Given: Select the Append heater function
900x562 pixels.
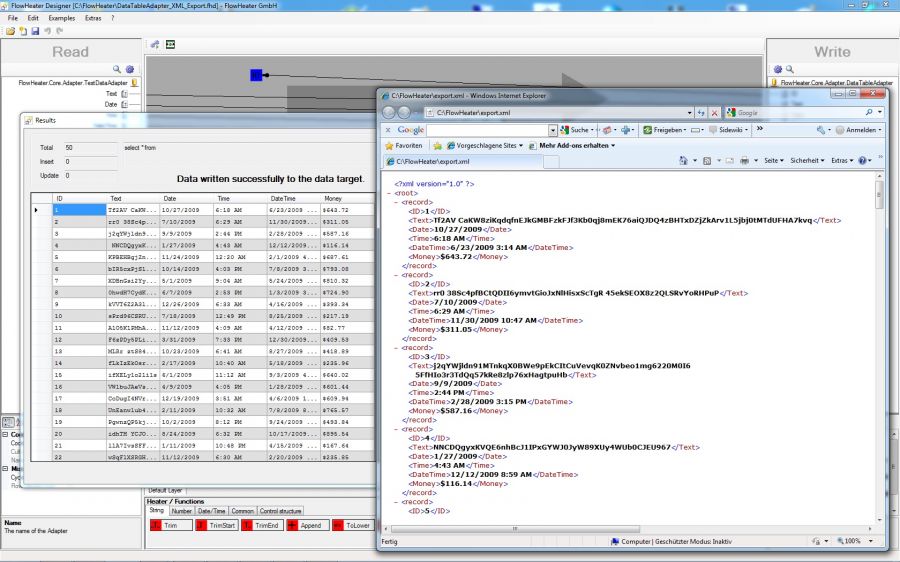Looking at the screenshot, I should (308, 525).
